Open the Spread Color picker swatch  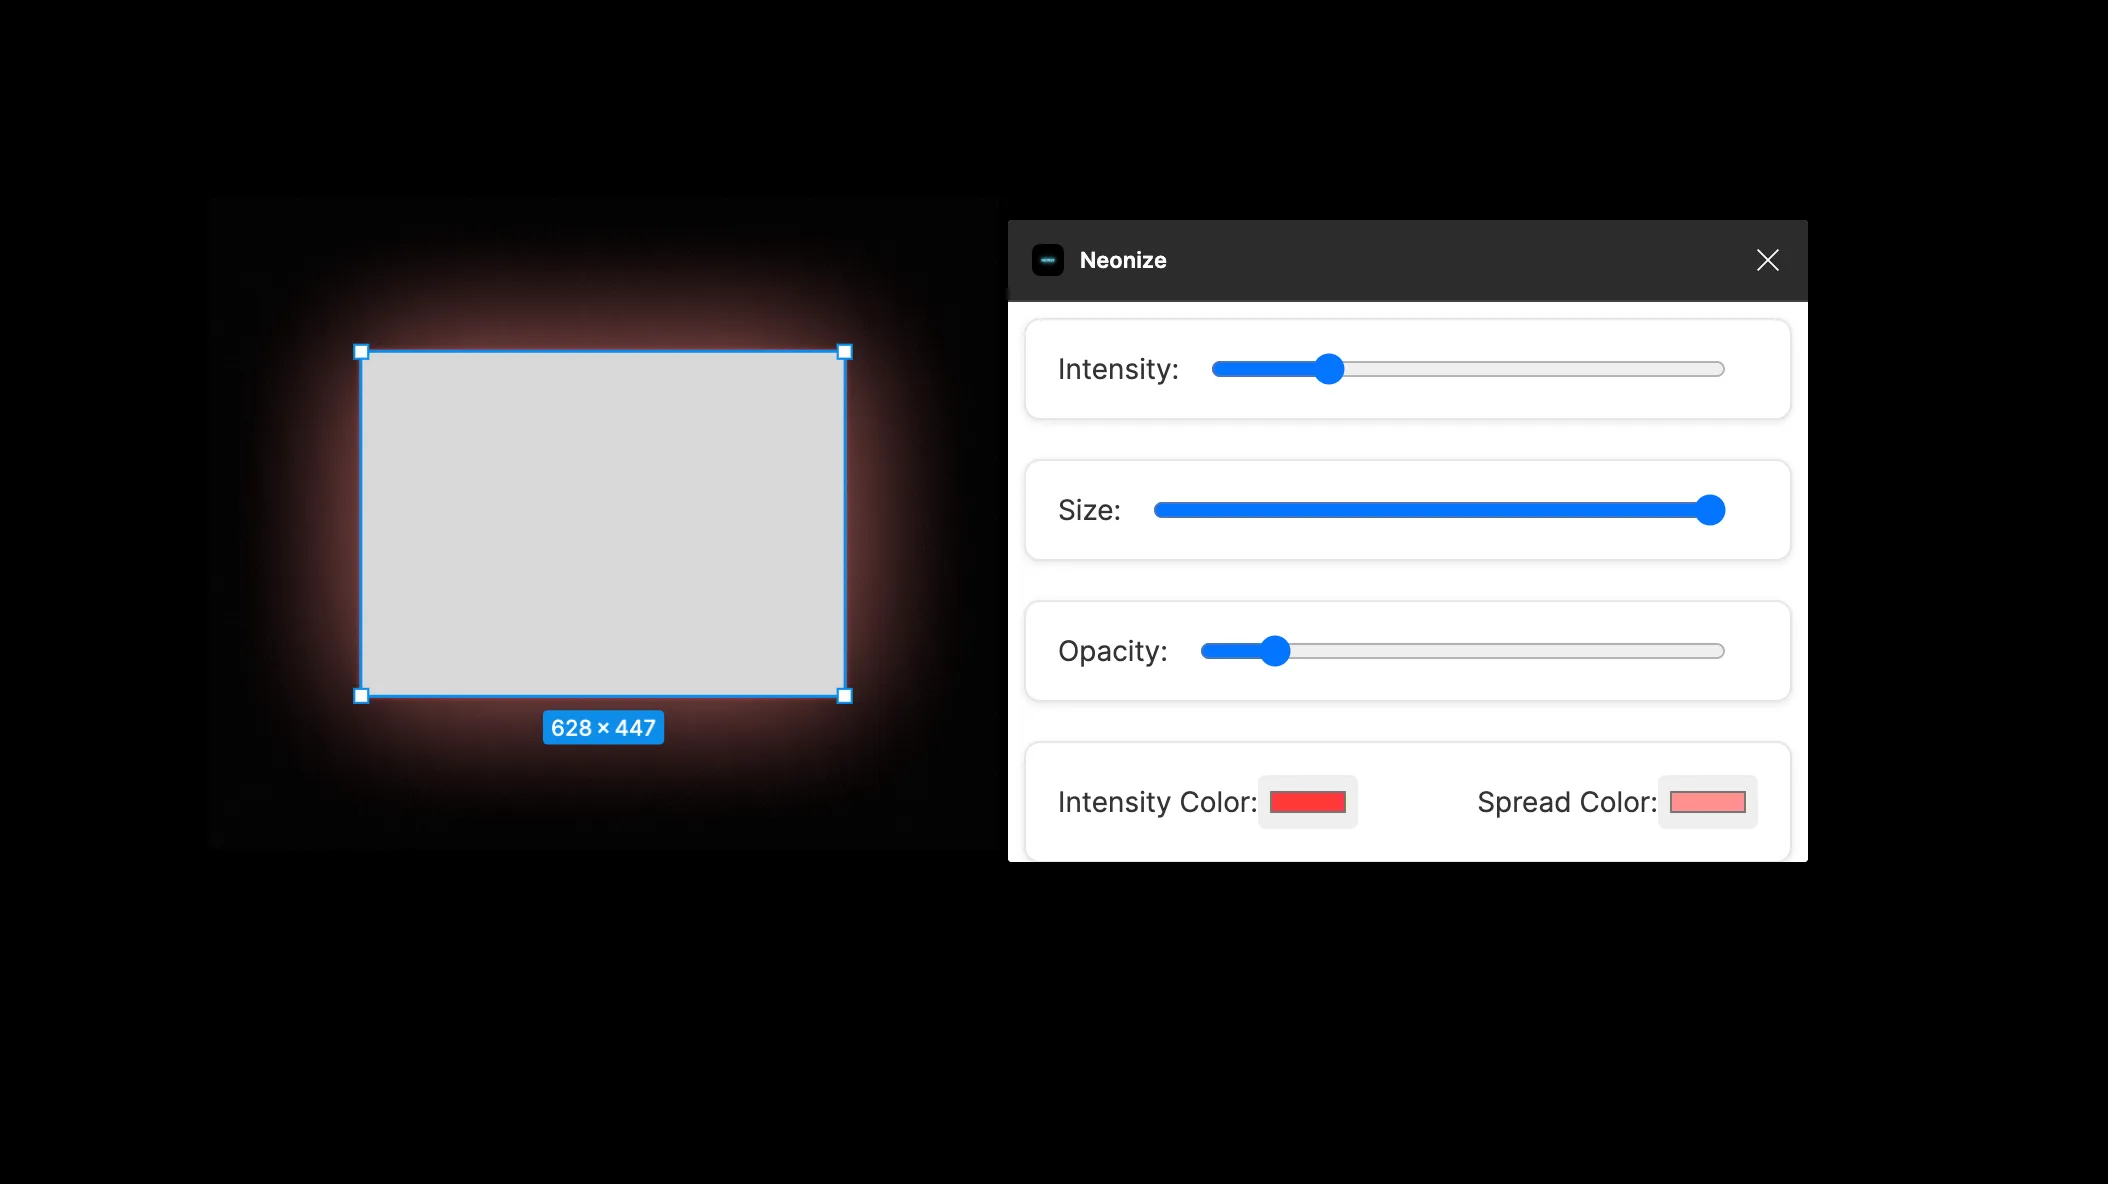click(1707, 802)
